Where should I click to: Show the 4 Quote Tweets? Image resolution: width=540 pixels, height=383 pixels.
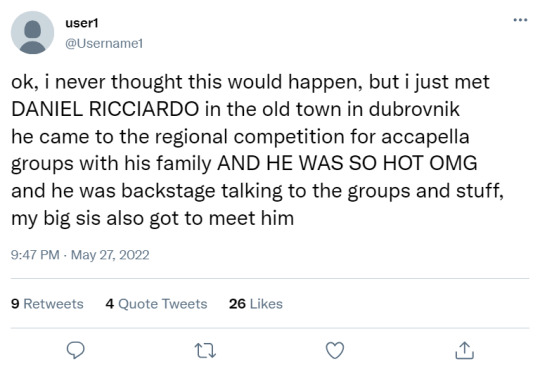pos(156,304)
